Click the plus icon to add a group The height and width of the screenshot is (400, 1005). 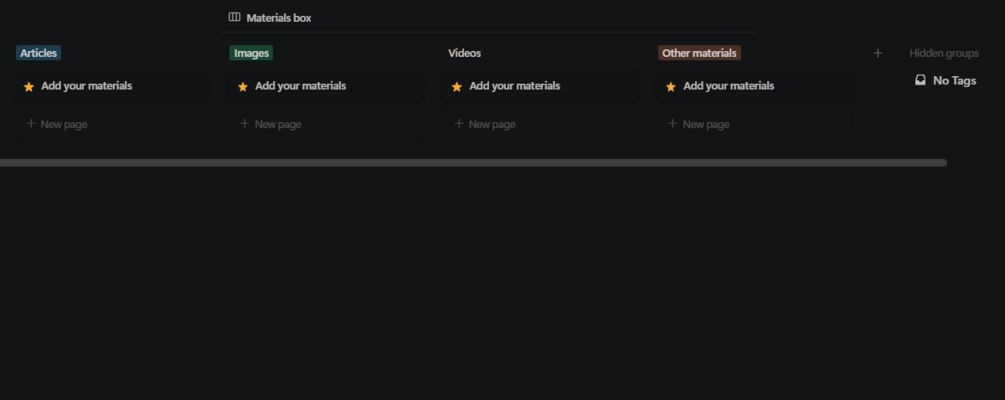coord(878,53)
